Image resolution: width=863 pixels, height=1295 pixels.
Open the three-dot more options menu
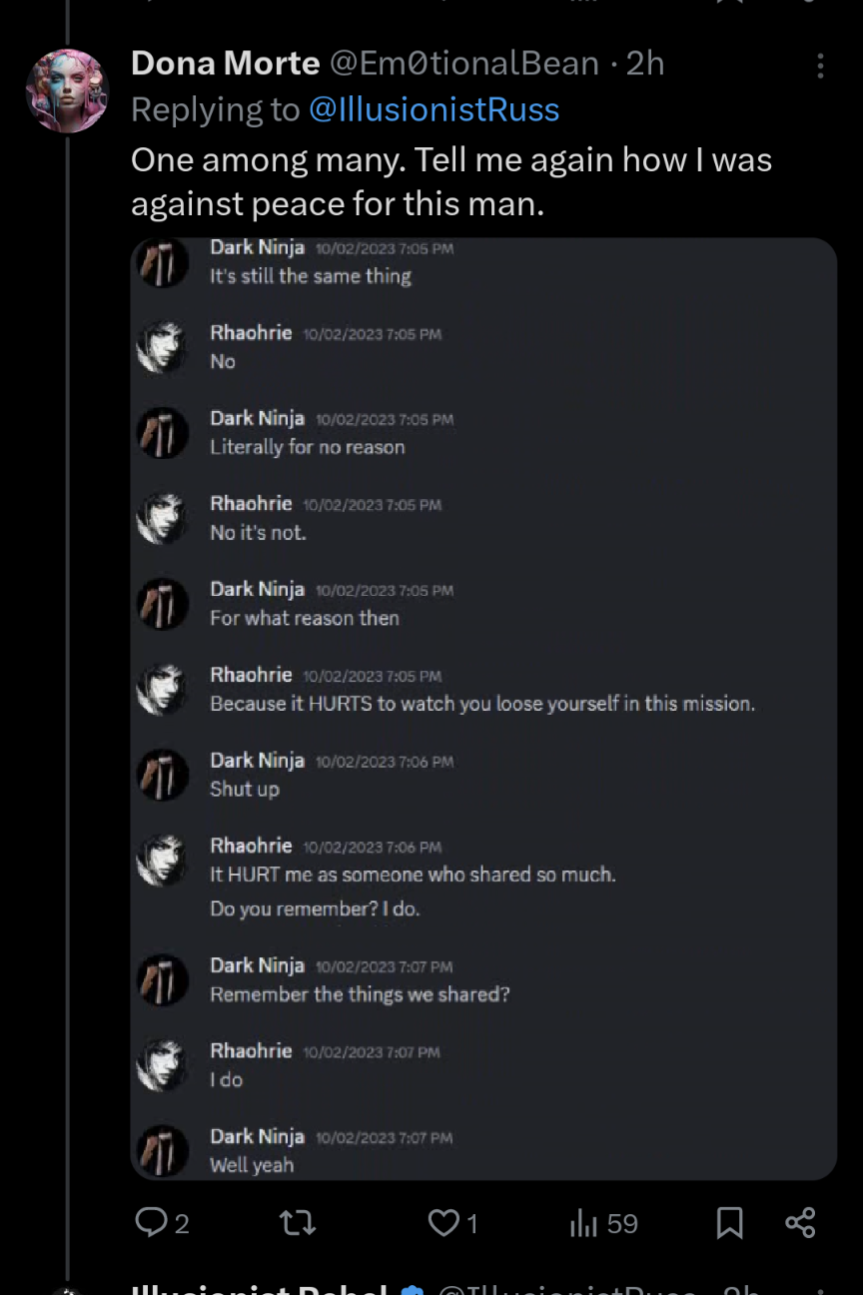(x=820, y=66)
